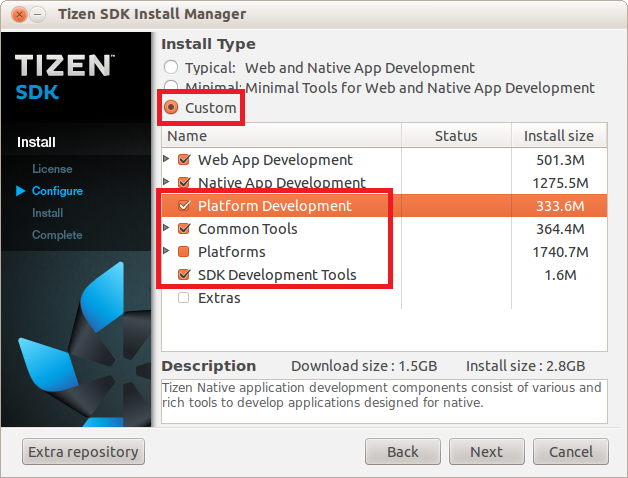Click the 1.6M install size cell
Screen dimensions: 628x478
560,275
